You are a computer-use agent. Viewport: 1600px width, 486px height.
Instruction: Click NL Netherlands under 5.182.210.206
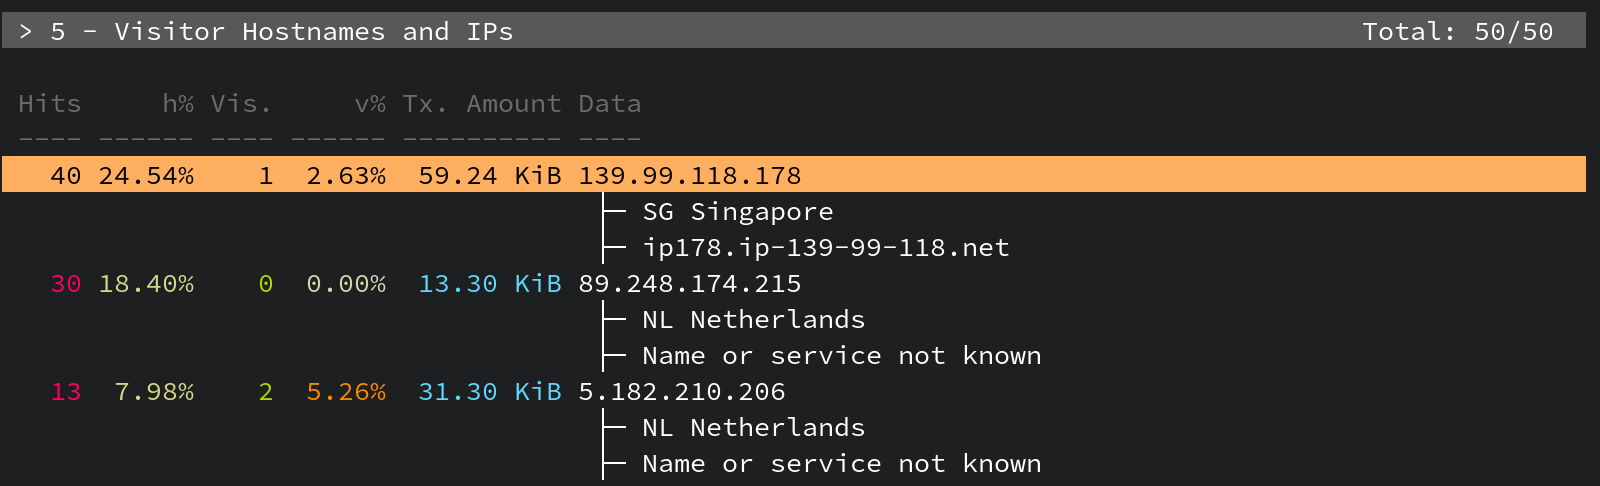753,428
